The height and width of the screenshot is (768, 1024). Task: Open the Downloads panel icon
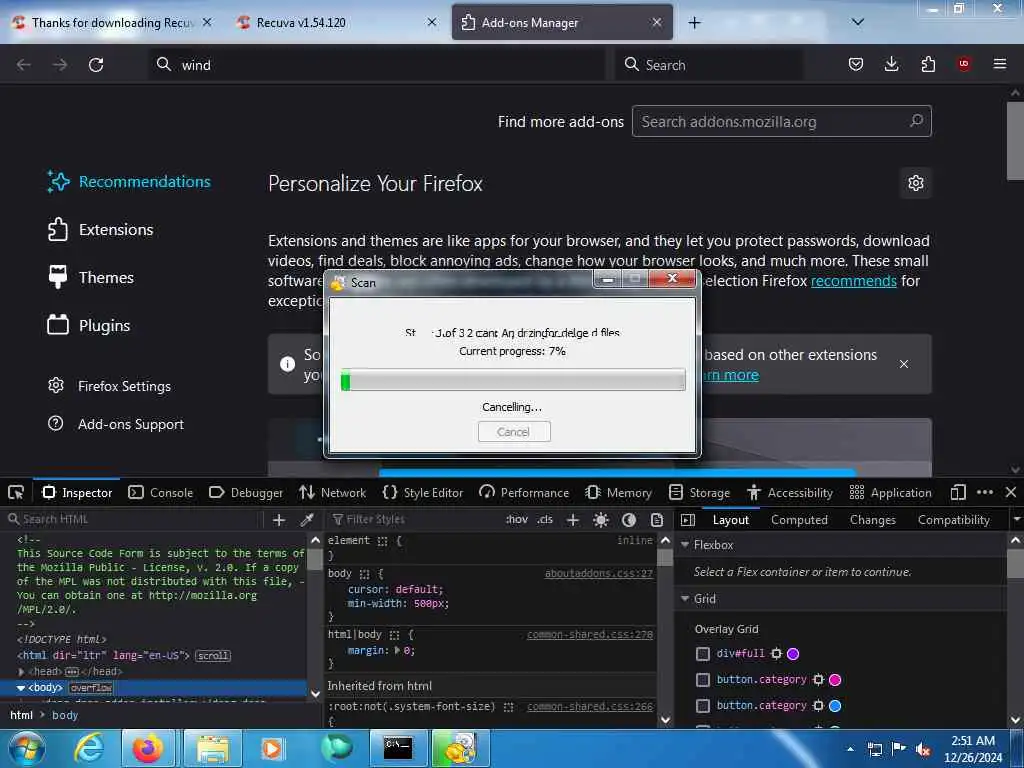click(x=891, y=64)
